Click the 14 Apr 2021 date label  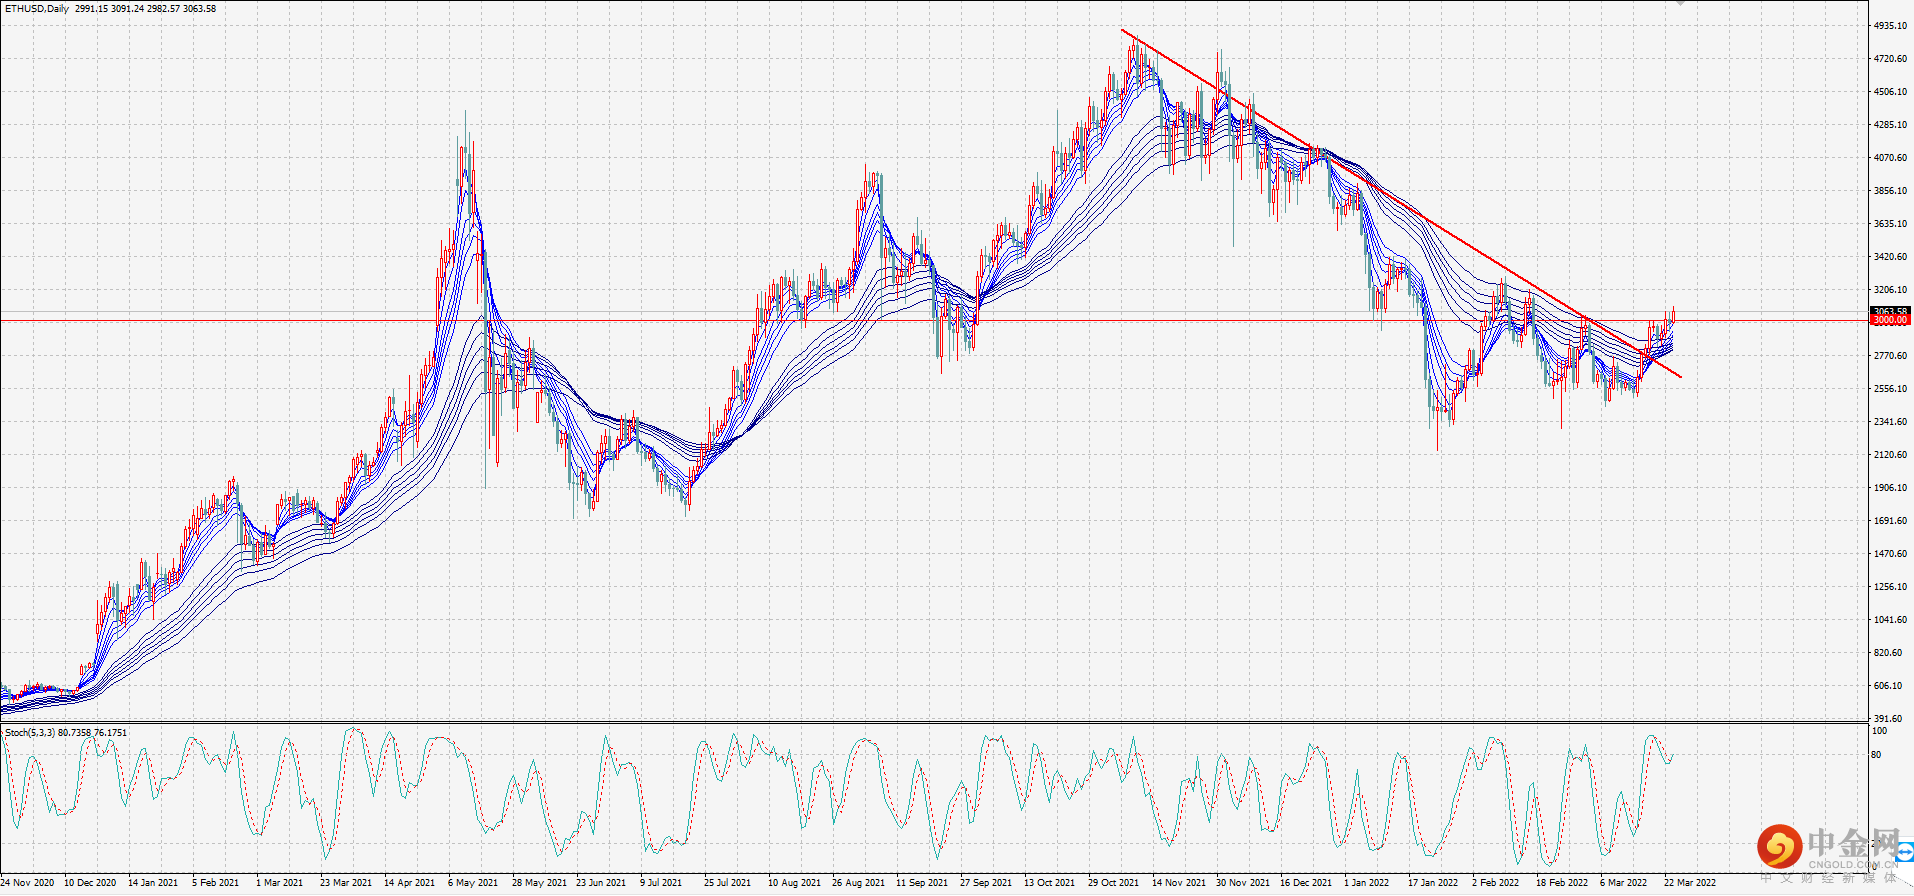pos(410,883)
